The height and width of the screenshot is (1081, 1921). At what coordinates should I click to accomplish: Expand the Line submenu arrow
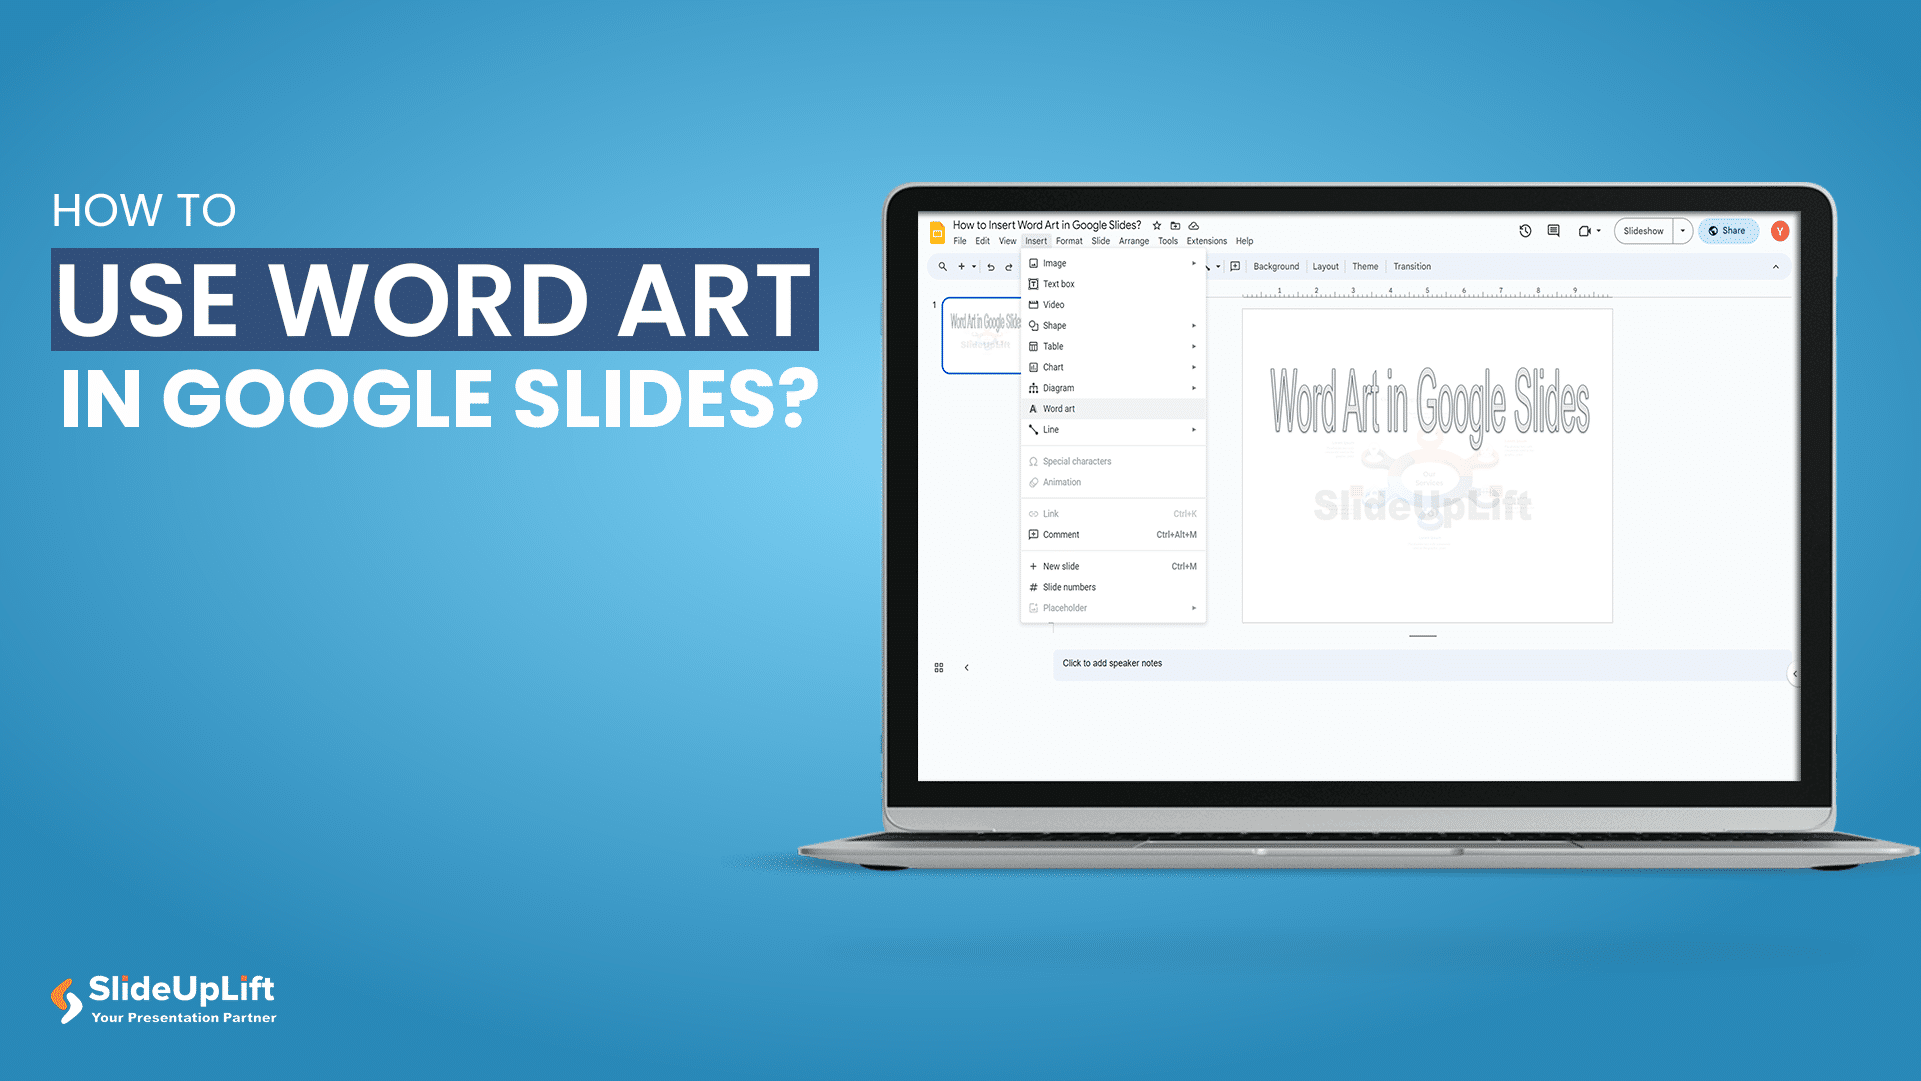1193,430
